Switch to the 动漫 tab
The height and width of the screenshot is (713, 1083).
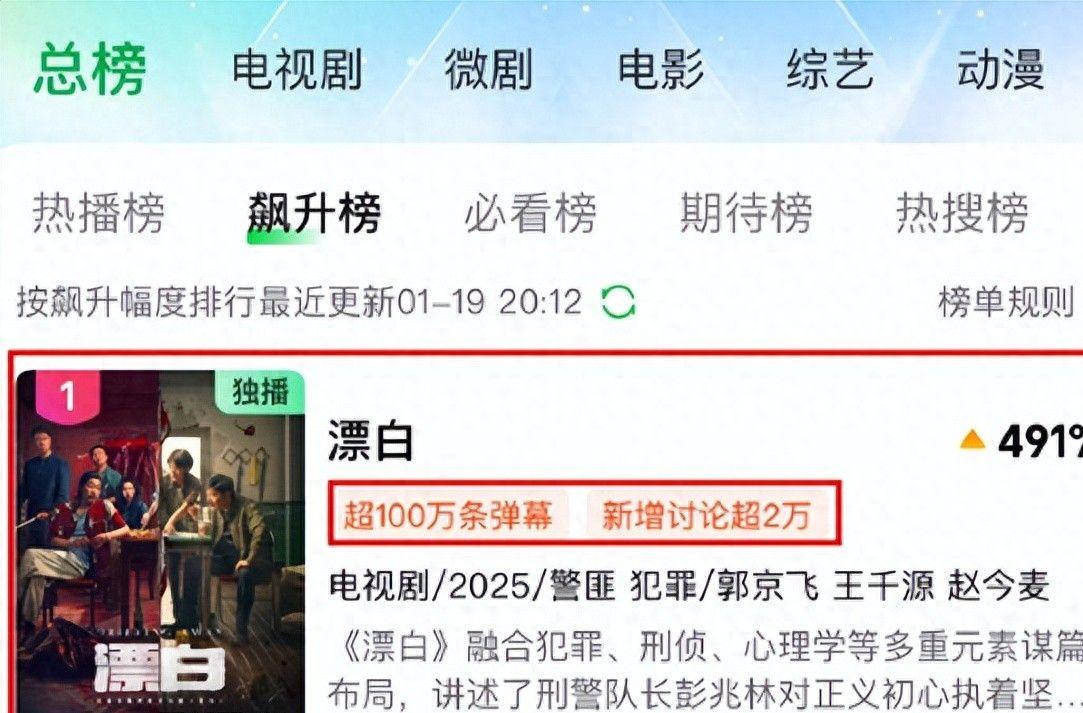tap(1000, 70)
